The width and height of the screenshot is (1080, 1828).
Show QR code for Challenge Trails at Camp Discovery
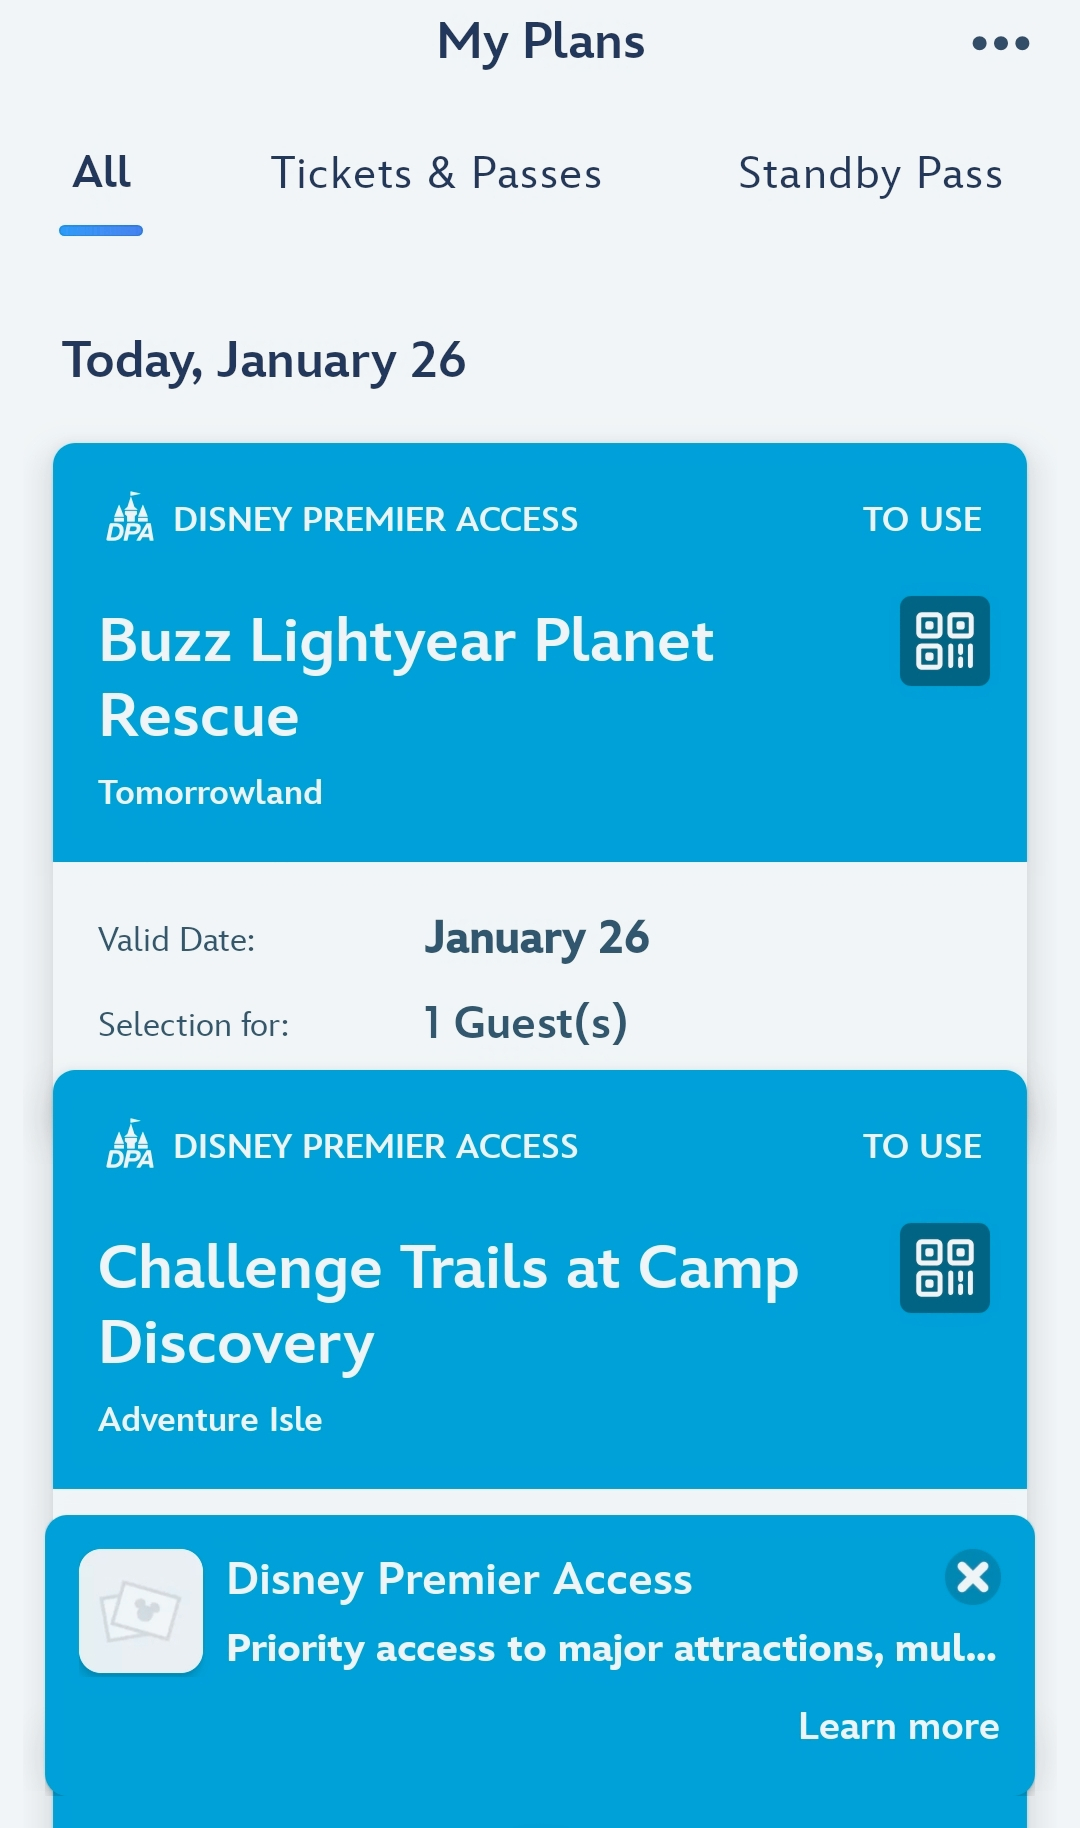[944, 1268]
